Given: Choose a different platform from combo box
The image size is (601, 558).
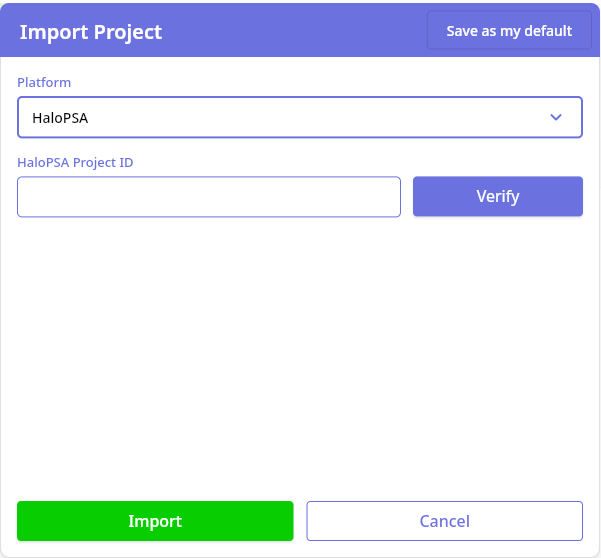Looking at the screenshot, I should tap(299, 117).
